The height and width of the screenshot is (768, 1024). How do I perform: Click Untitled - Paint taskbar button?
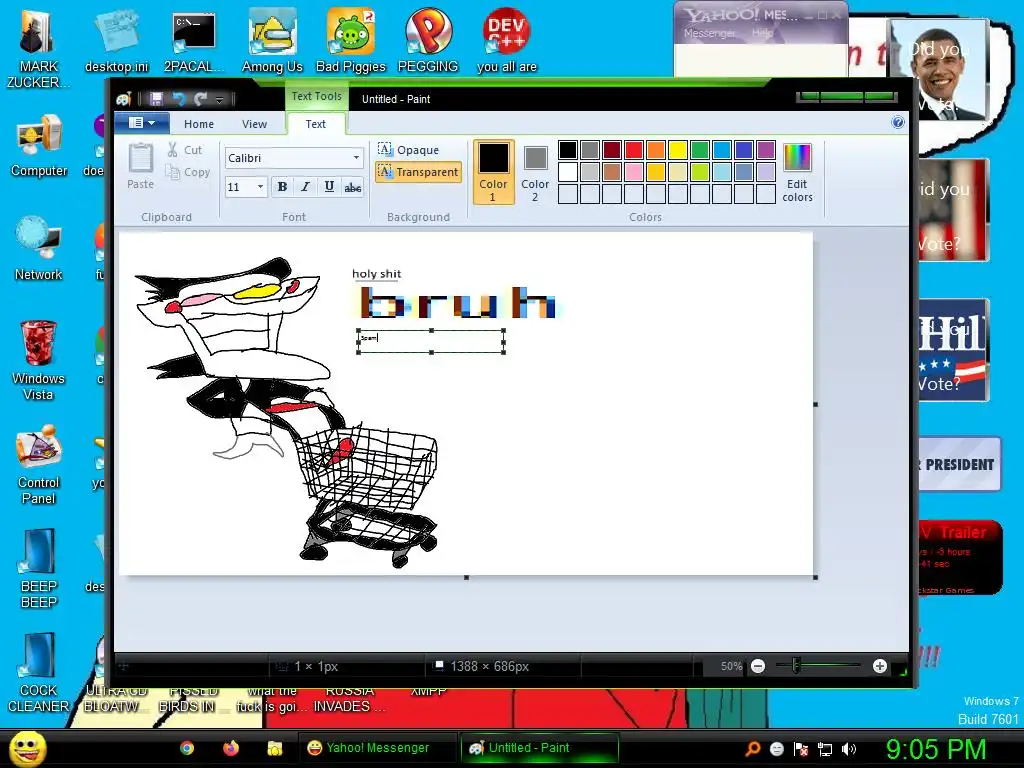point(539,748)
